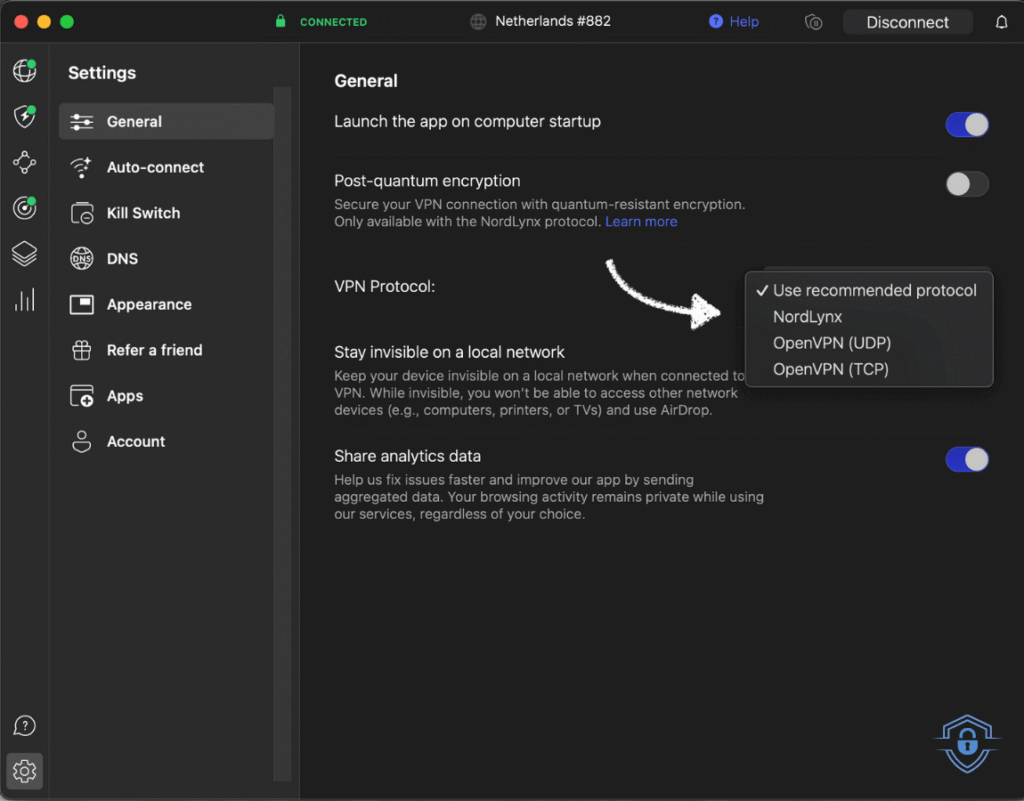The height and width of the screenshot is (801, 1024).
Task: Click the Help link text
Action: (x=744, y=22)
